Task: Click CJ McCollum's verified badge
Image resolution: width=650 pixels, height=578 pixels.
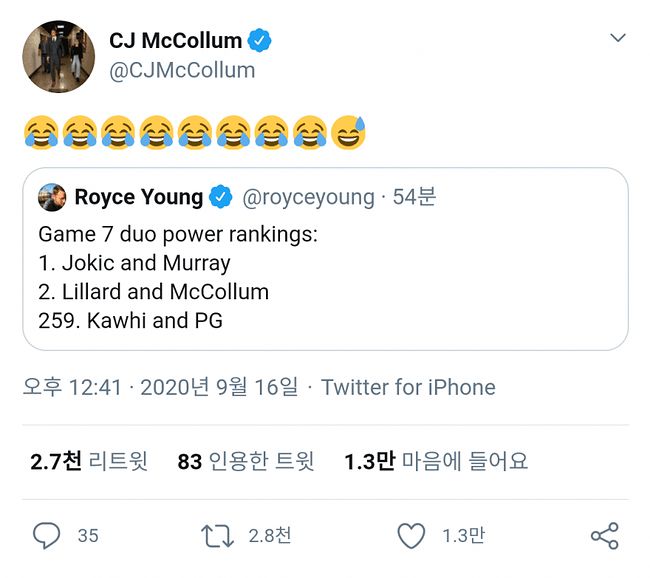Action: point(260,41)
